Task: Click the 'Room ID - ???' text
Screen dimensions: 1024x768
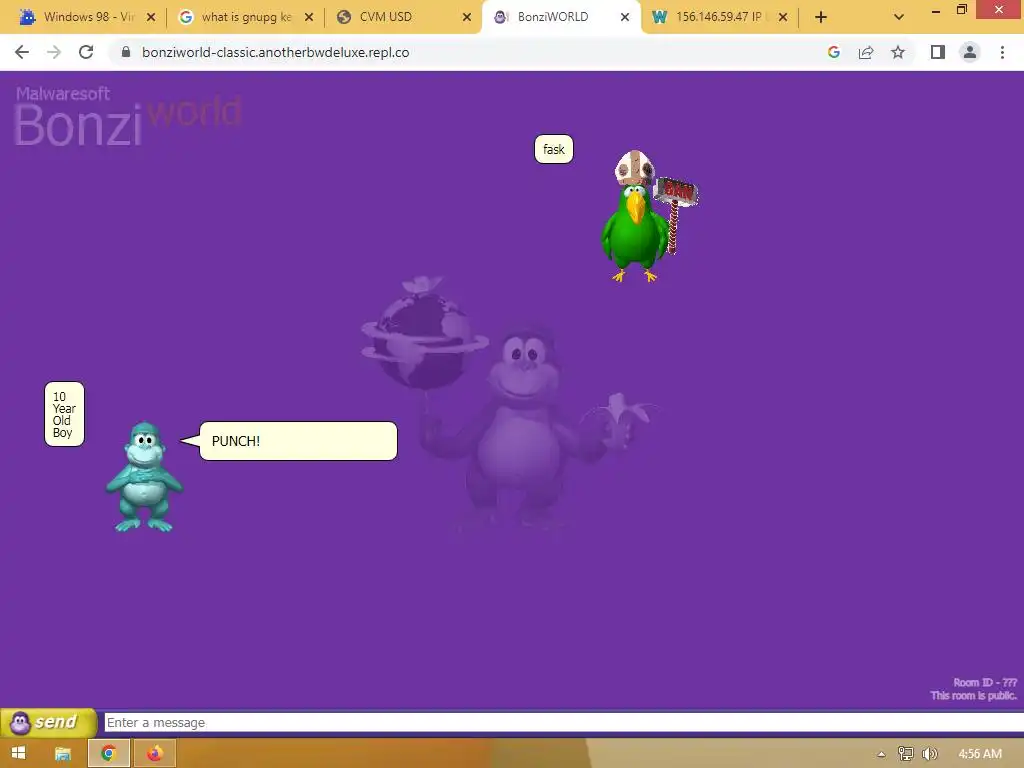Action: [x=985, y=682]
